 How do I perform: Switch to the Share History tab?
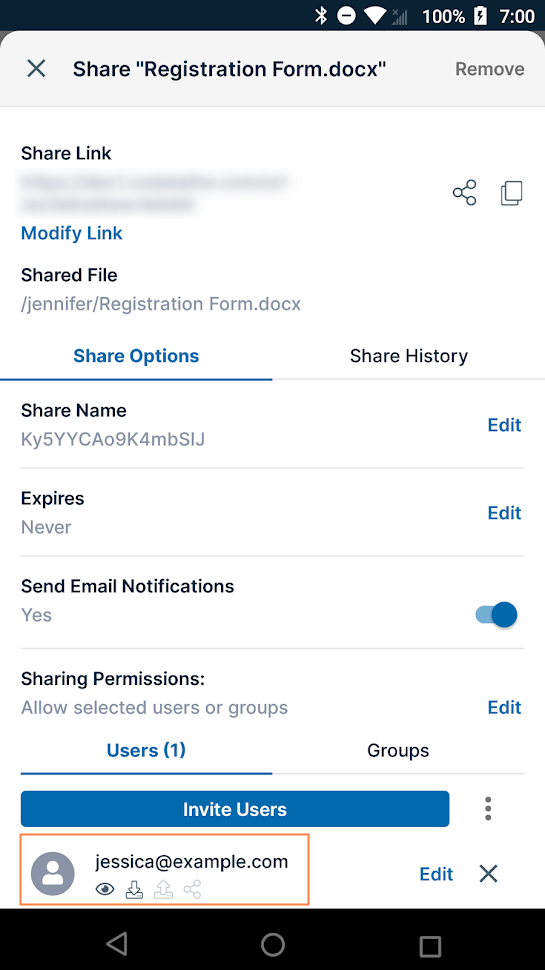408,356
